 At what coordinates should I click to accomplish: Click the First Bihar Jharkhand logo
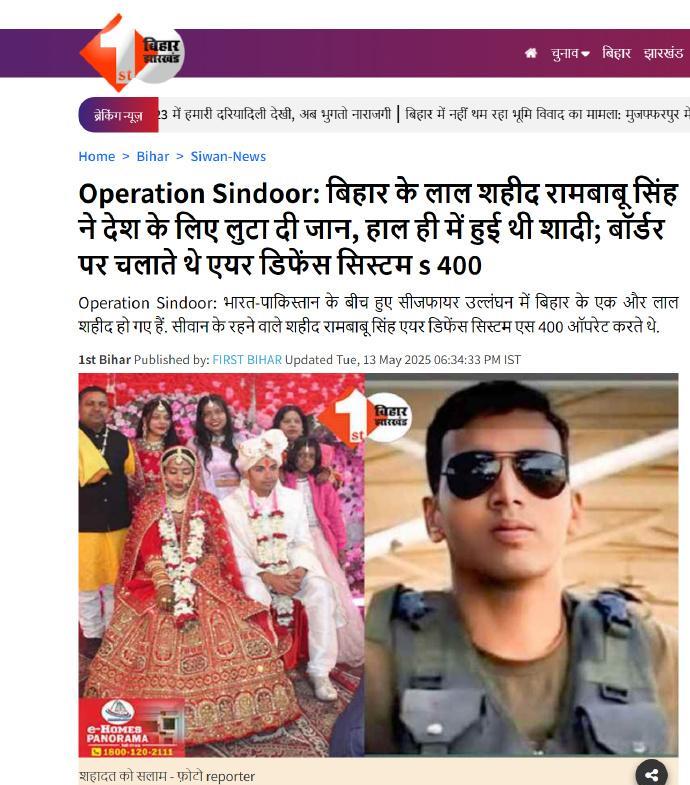pos(132,53)
